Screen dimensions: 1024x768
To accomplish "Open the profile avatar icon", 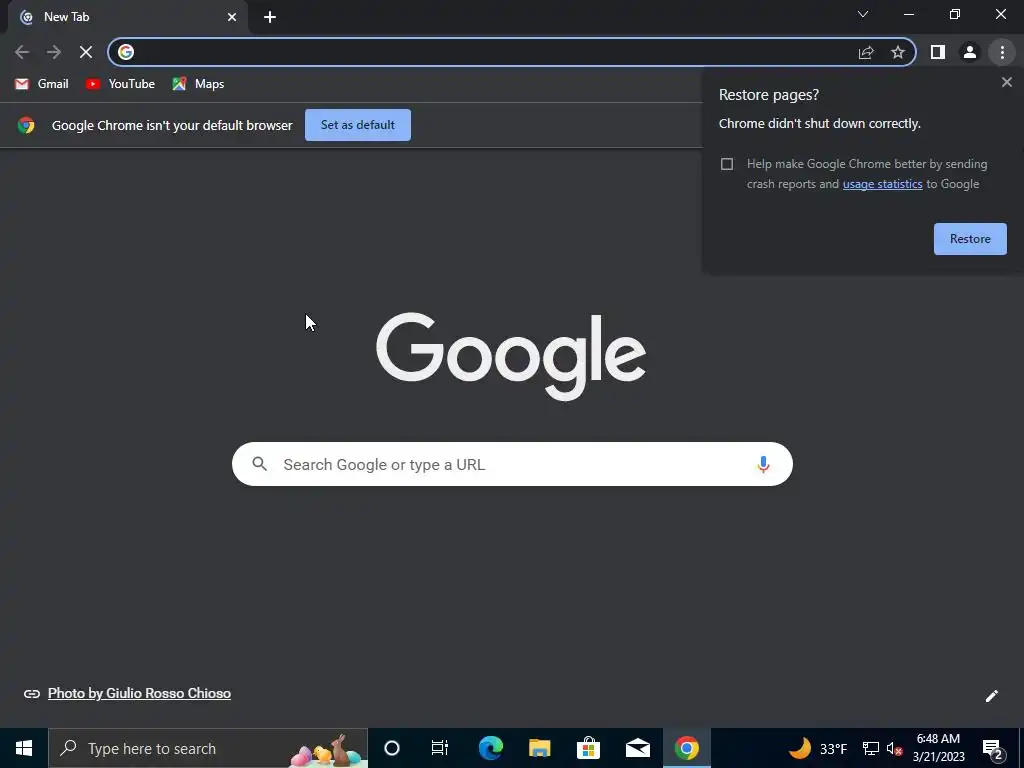I will (x=970, y=52).
